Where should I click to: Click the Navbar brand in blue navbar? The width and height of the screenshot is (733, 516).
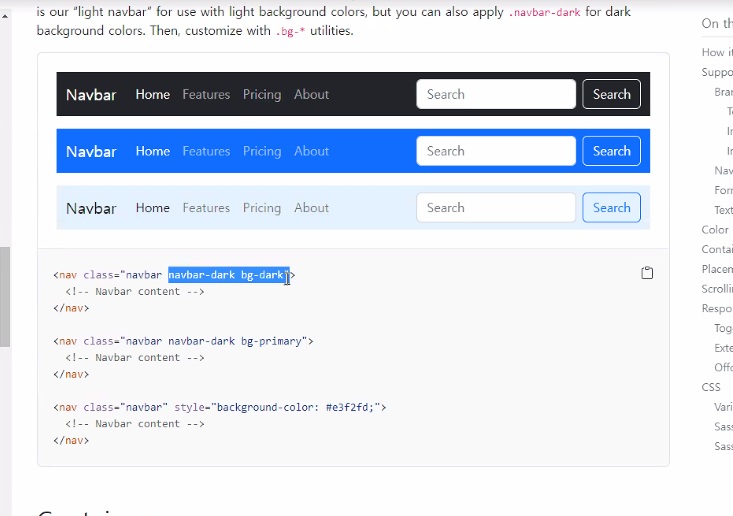tap(91, 151)
